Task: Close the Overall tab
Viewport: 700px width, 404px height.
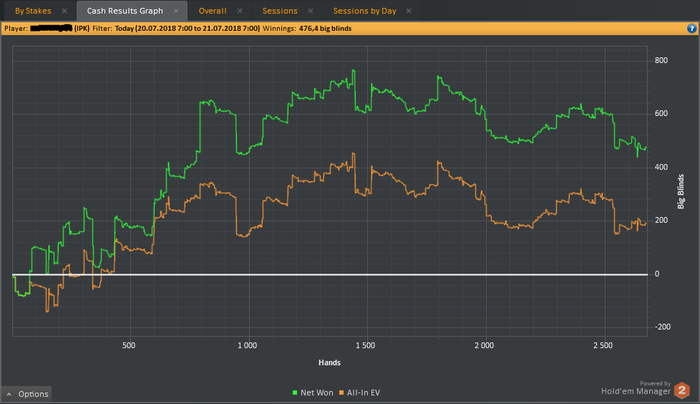Action: coord(240,11)
